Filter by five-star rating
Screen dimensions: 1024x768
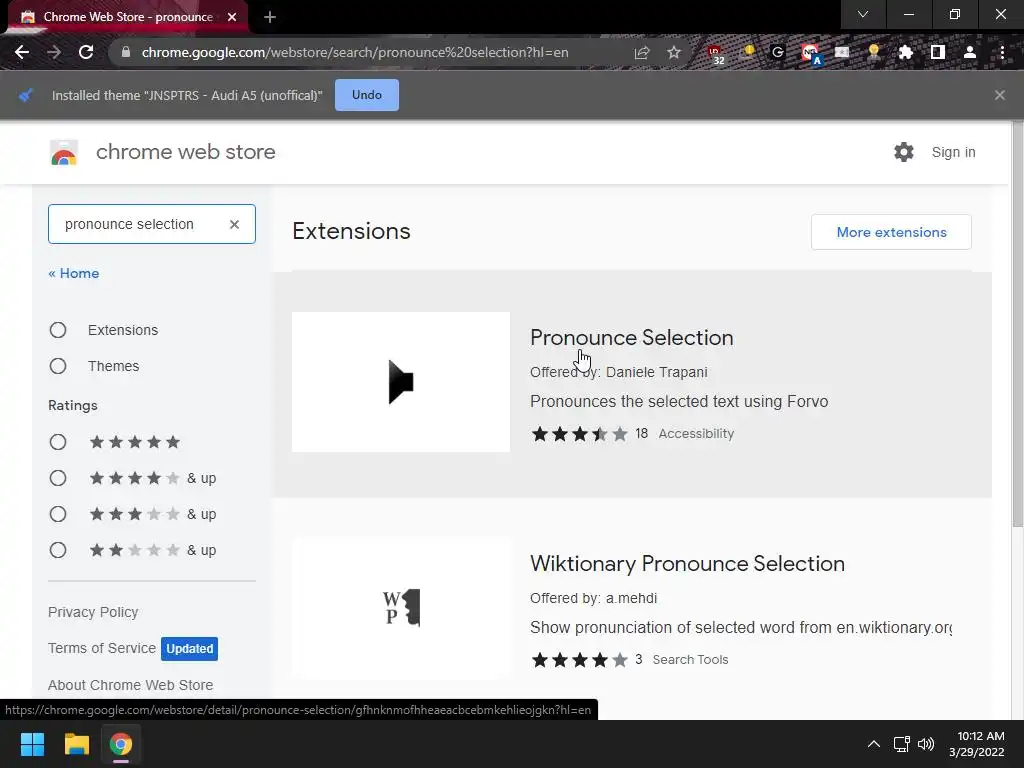click(x=58, y=442)
